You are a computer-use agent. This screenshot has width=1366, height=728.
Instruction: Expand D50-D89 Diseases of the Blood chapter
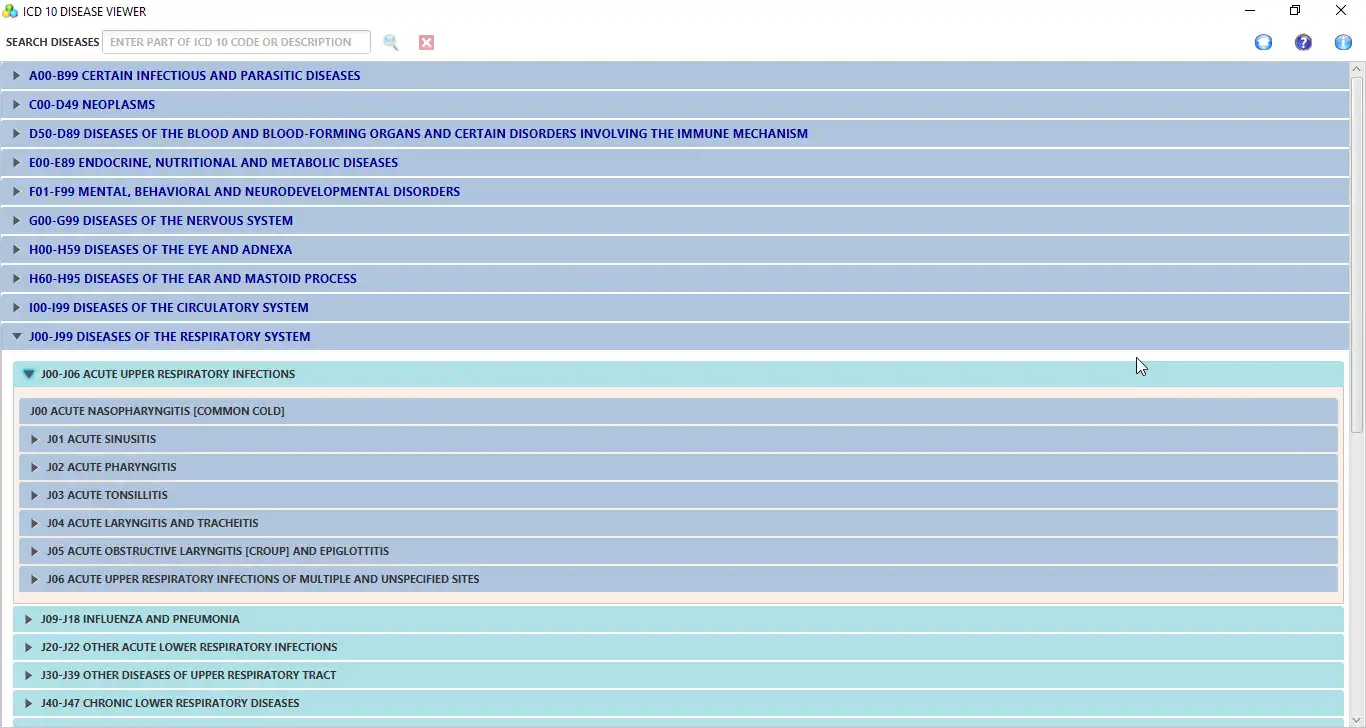point(676,134)
